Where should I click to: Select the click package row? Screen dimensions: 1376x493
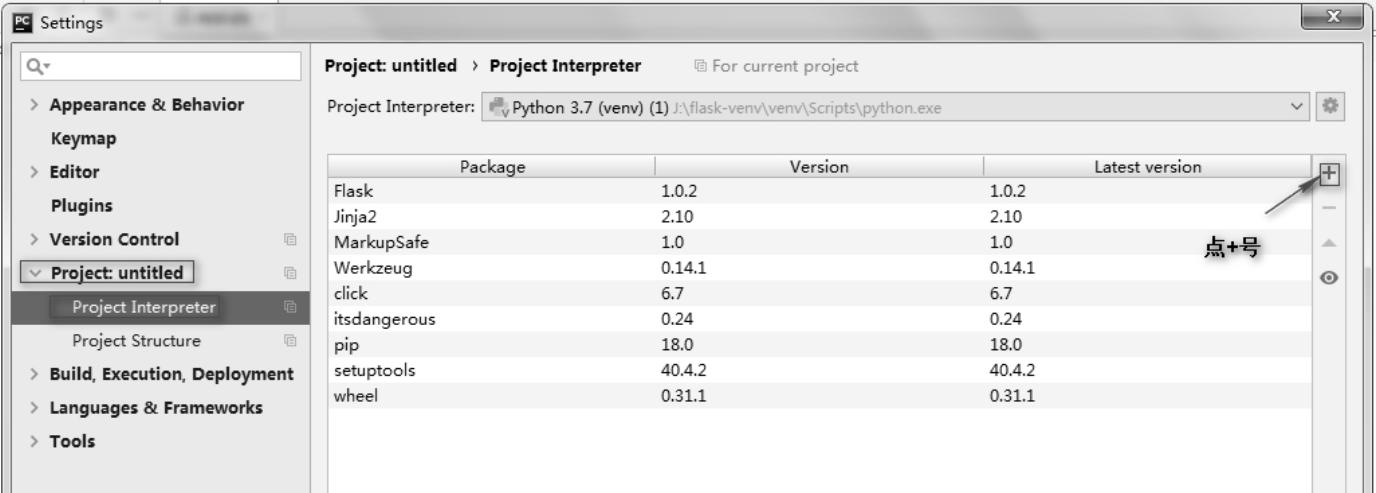coord(820,293)
